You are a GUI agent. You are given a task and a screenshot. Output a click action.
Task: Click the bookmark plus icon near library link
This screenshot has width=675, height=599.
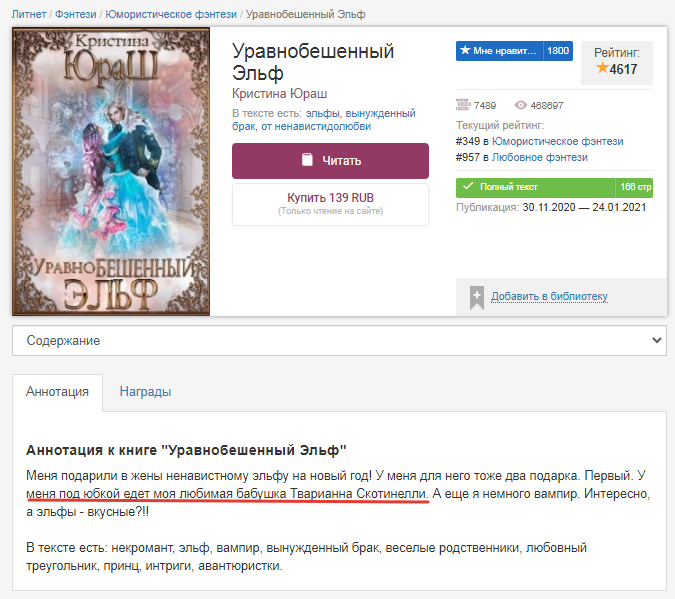tap(477, 297)
